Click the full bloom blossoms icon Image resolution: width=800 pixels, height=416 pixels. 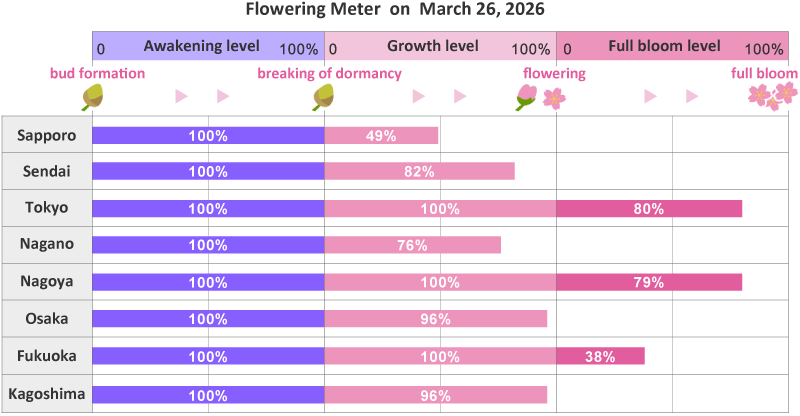773,96
